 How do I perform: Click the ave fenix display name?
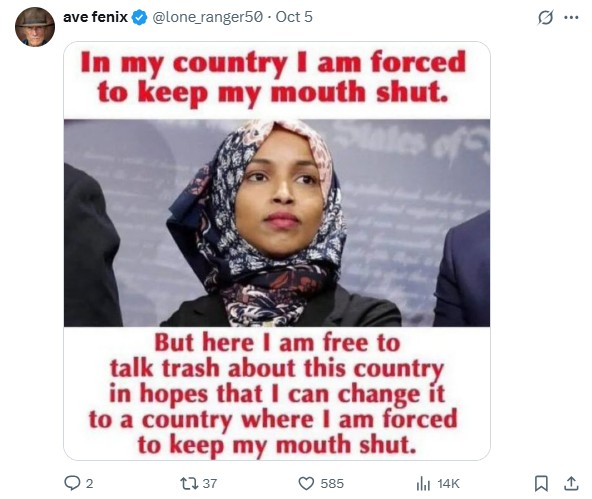click(95, 17)
